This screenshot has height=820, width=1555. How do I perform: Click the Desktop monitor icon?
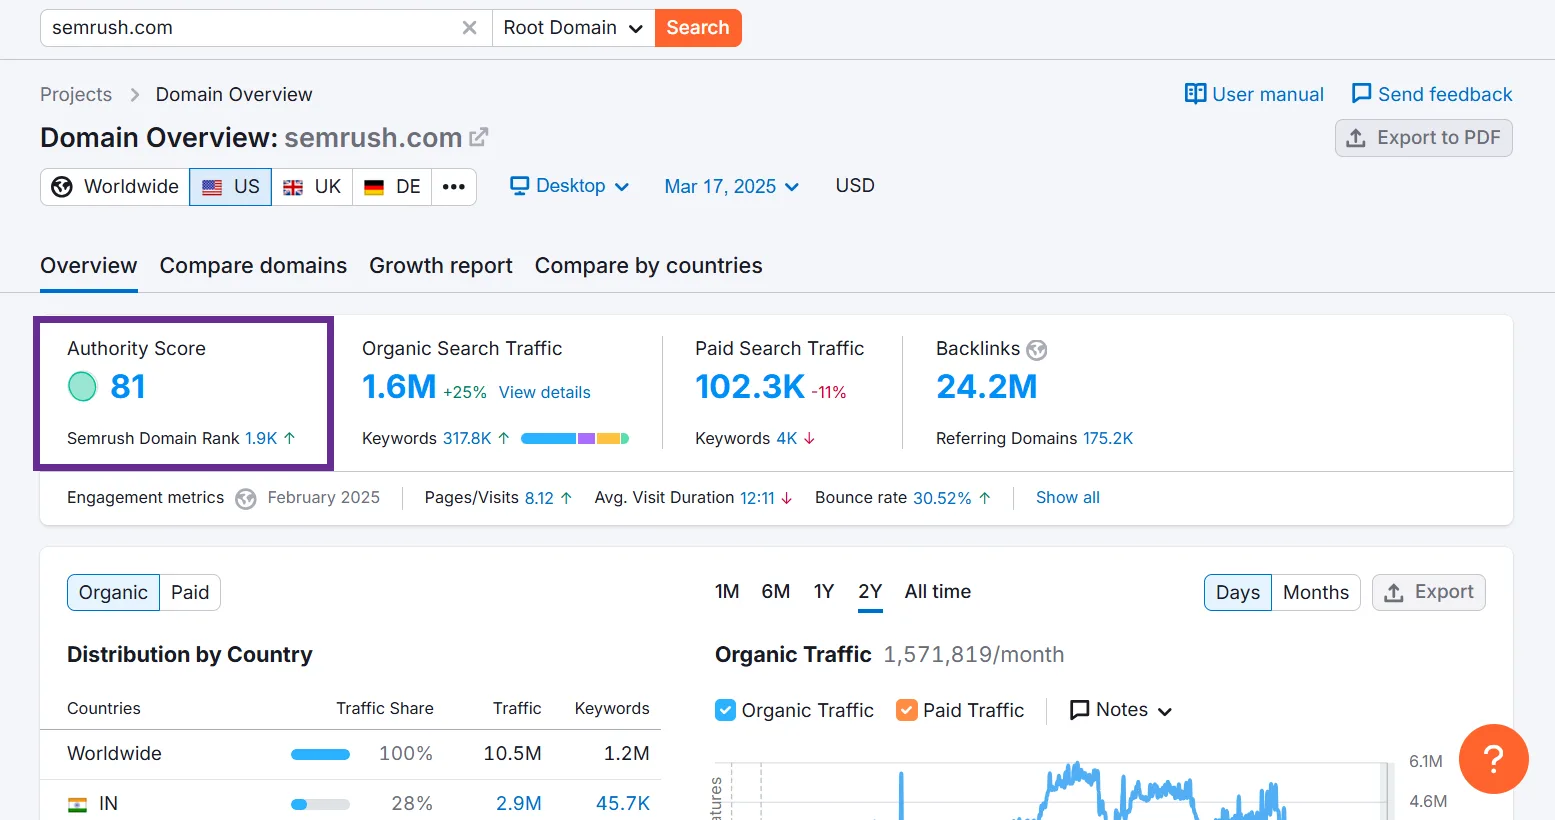[x=519, y=186]
